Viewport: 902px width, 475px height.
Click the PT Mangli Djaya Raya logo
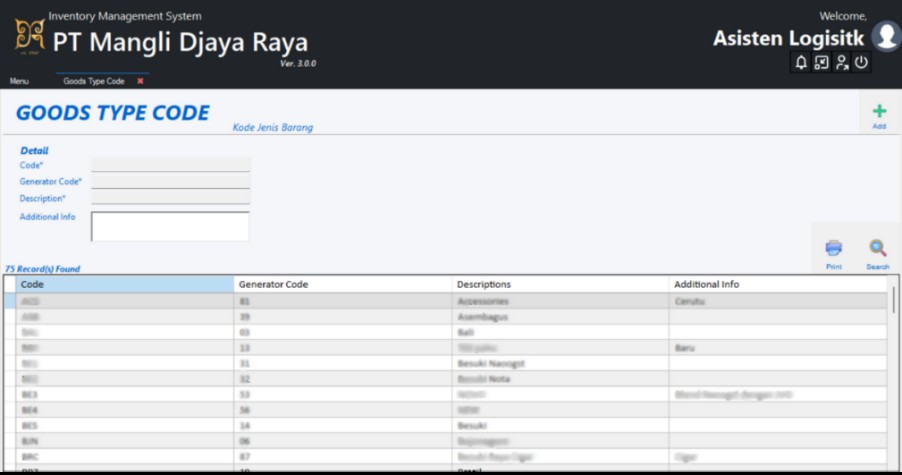[x=29, y=35]
